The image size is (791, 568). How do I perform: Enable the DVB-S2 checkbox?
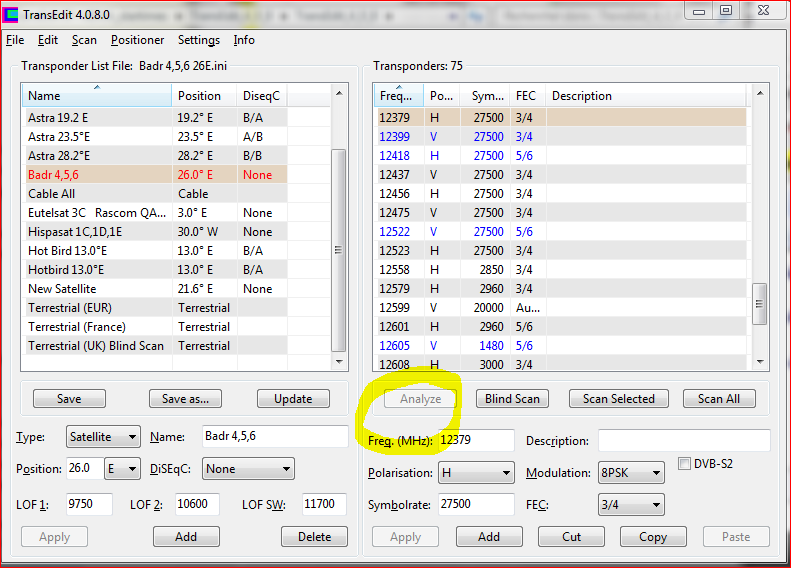tap(684, 464)
